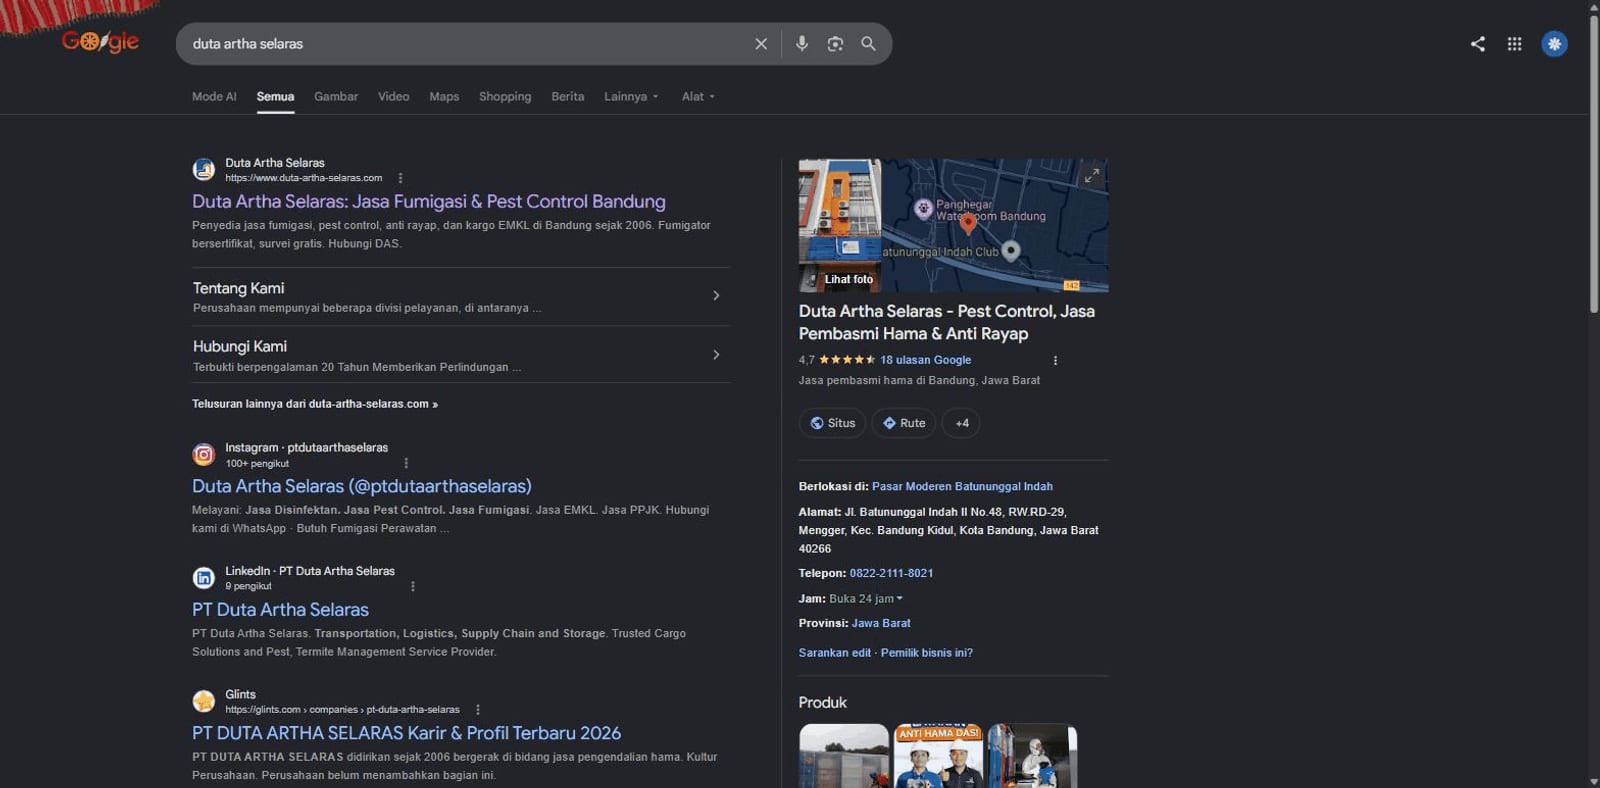Viewport: 1600px width, 788px height.
Task: Open the ANTI HAMA DAS product thumbnail
Action: click(x=938, y=756)
